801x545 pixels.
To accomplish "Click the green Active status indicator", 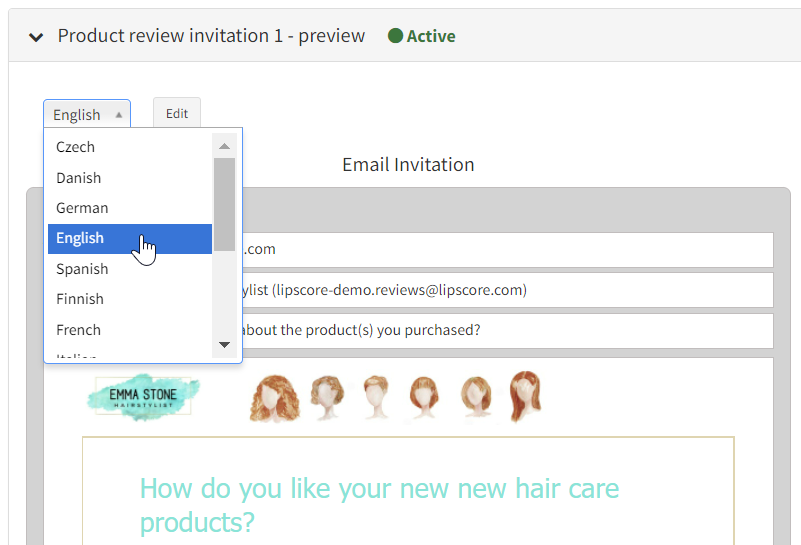I will coord(421,36).
